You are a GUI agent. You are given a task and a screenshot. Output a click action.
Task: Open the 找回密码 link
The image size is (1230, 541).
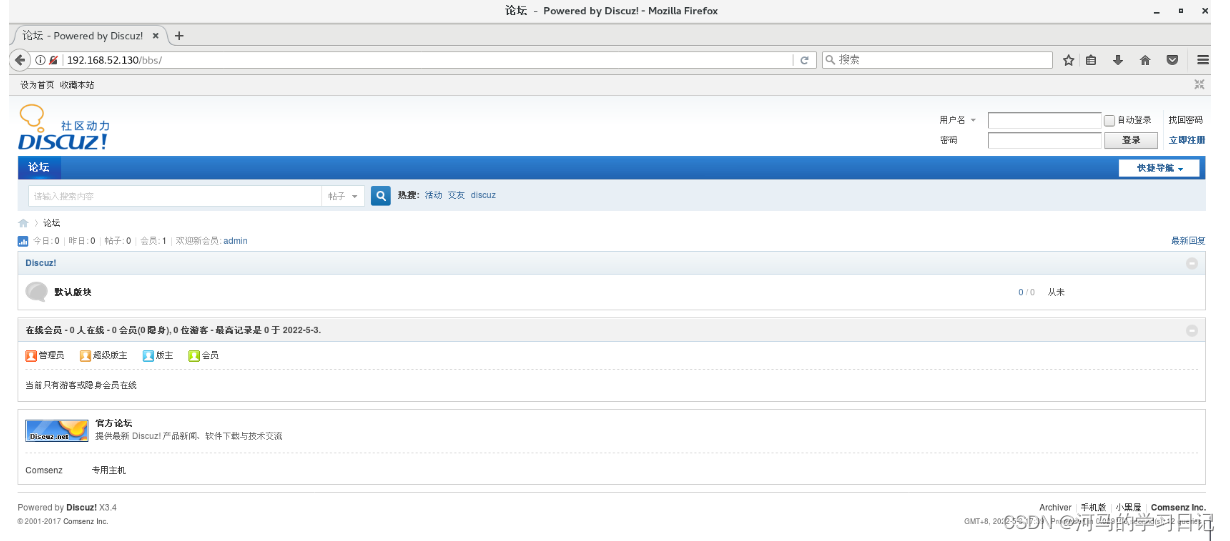1186,120
